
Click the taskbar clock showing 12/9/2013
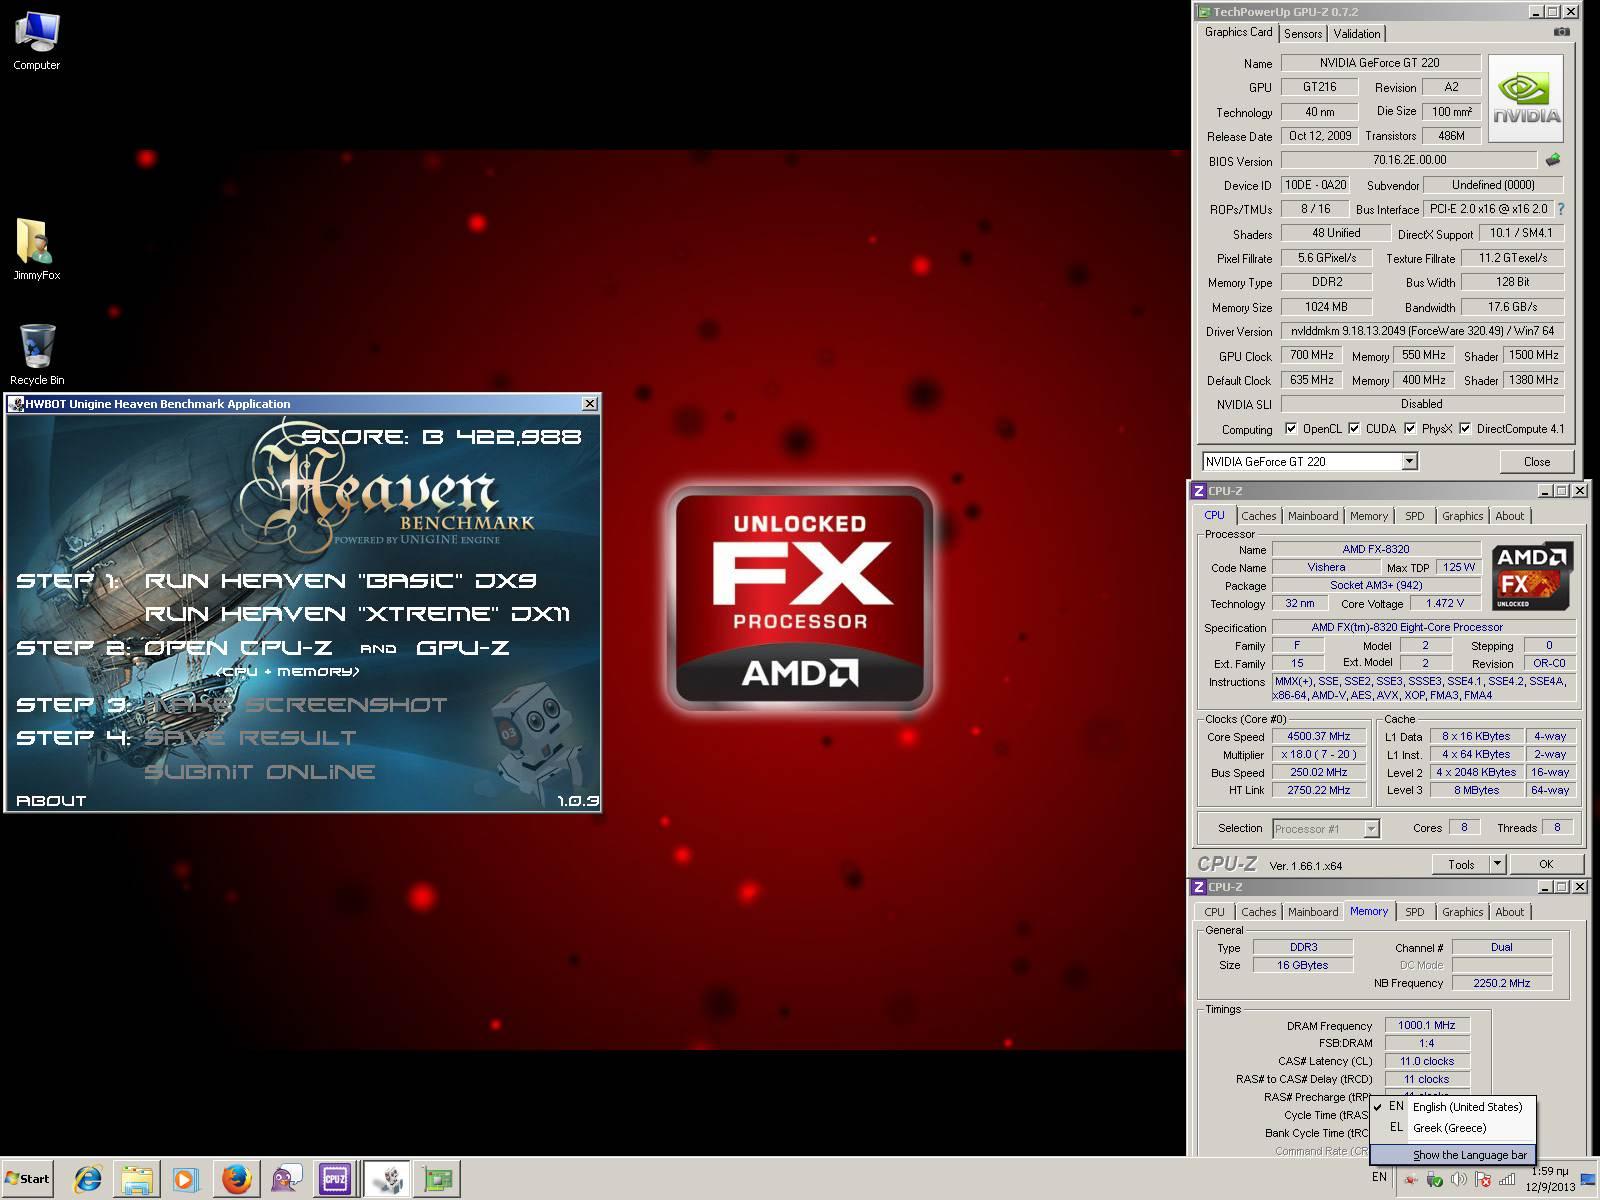(x=1549, y=1179)
